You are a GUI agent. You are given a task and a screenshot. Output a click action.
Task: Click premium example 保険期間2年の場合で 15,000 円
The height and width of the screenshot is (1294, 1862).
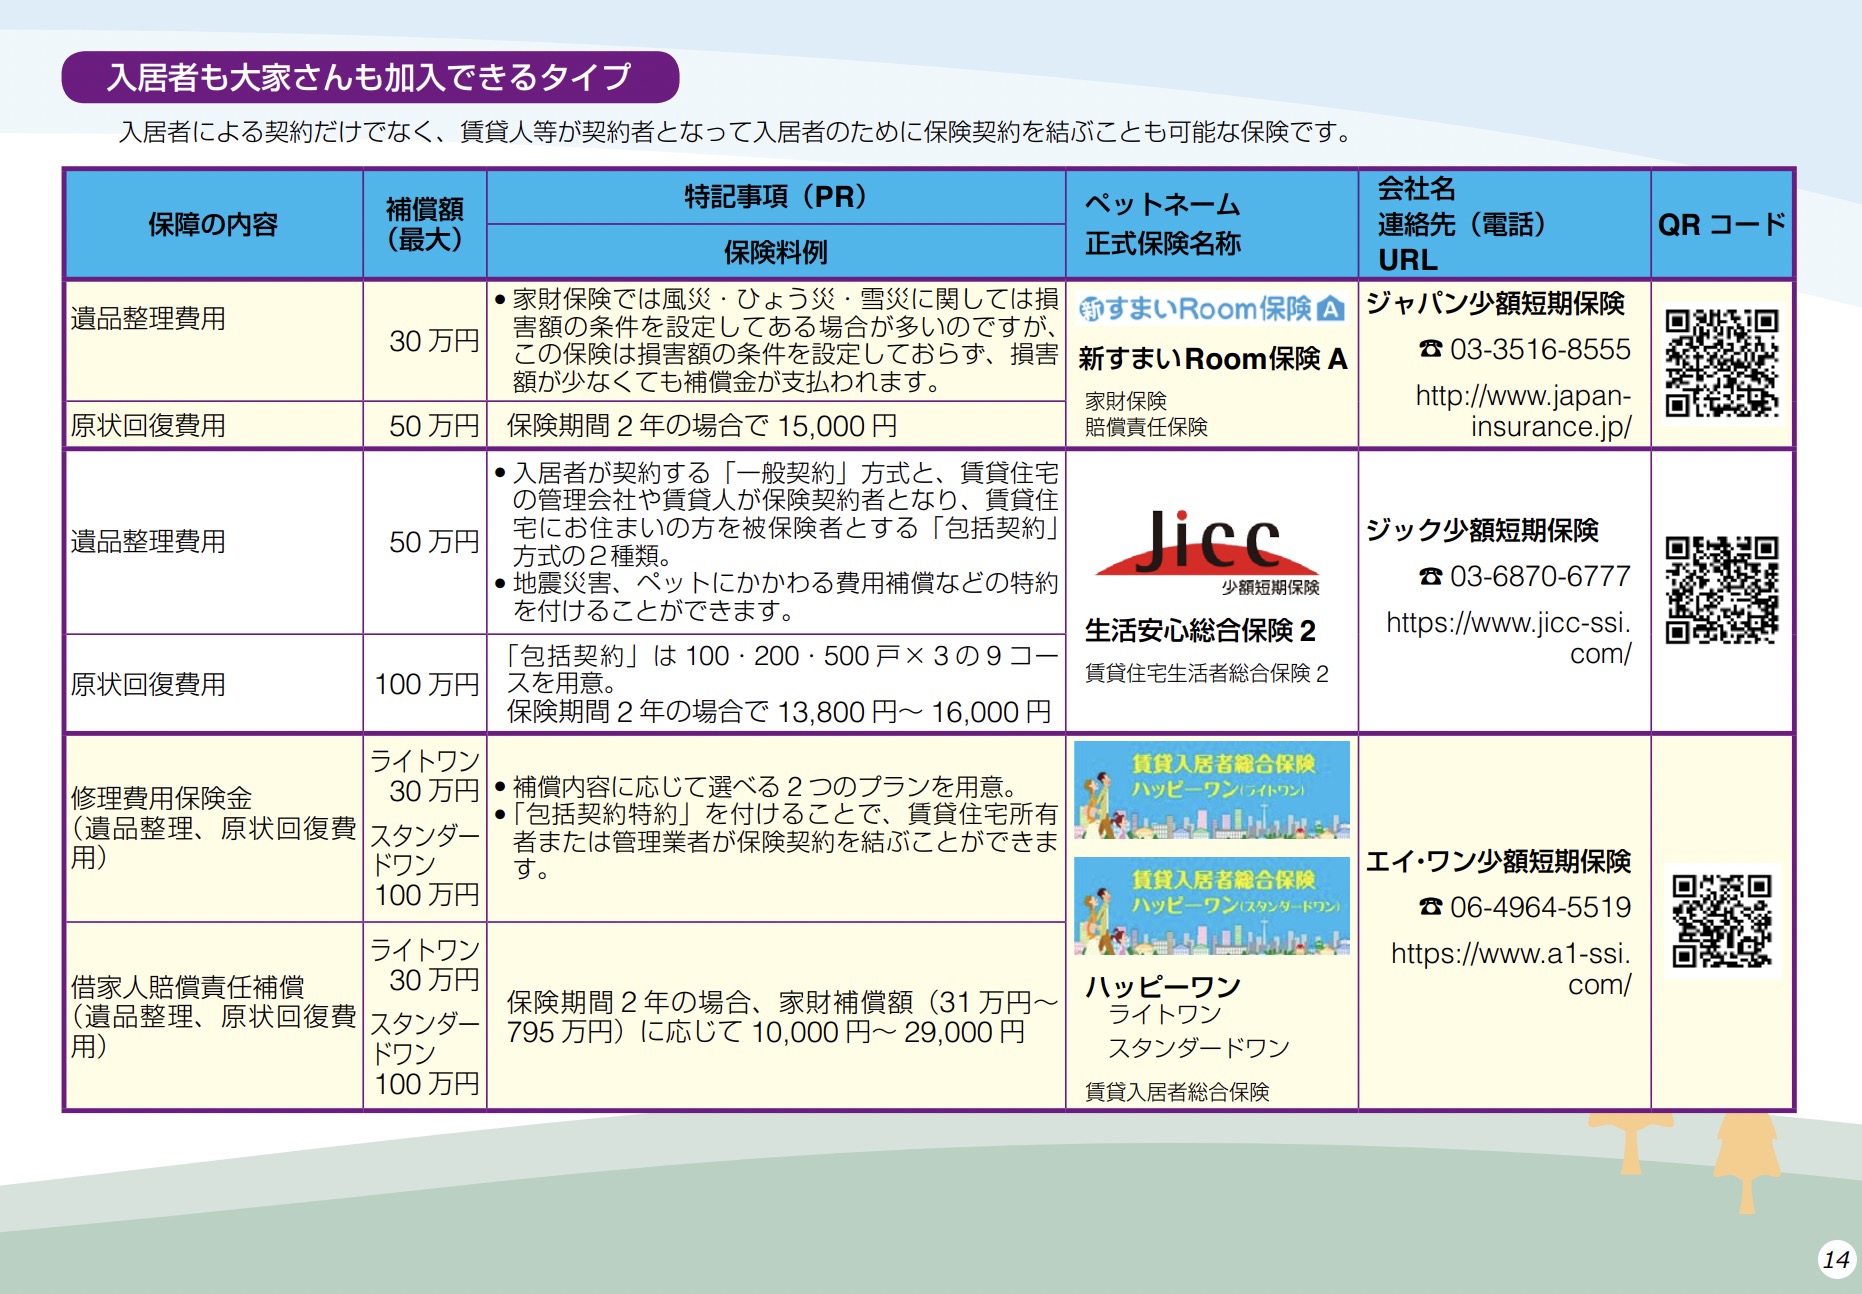point(702,426)
